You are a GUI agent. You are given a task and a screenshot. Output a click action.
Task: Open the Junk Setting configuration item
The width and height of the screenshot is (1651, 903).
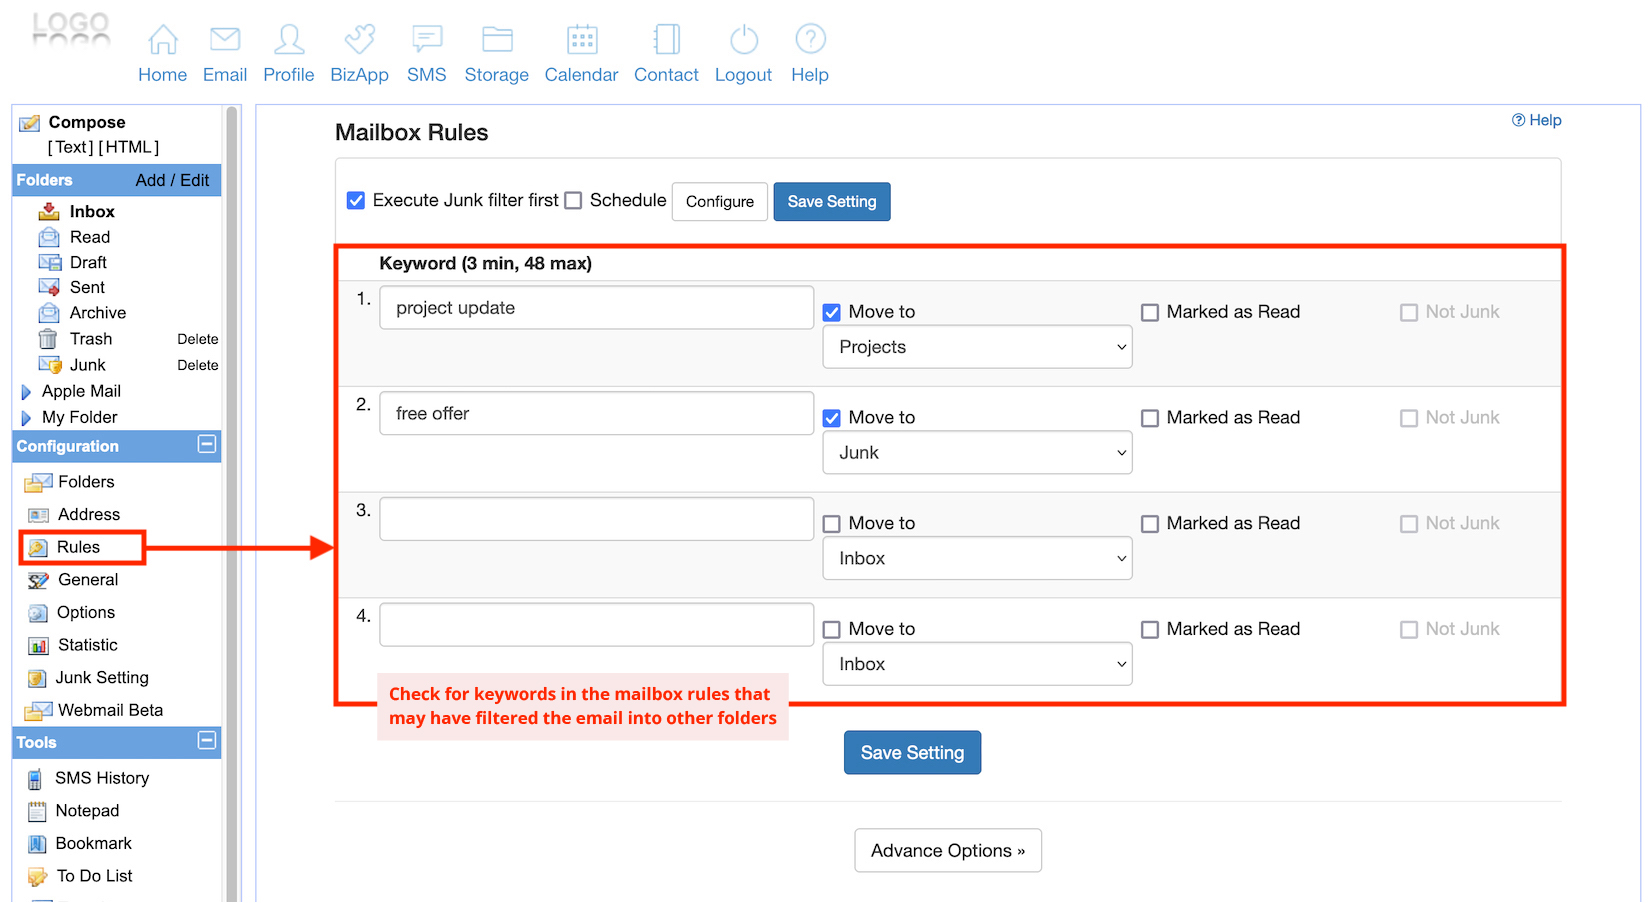(101, 678)
